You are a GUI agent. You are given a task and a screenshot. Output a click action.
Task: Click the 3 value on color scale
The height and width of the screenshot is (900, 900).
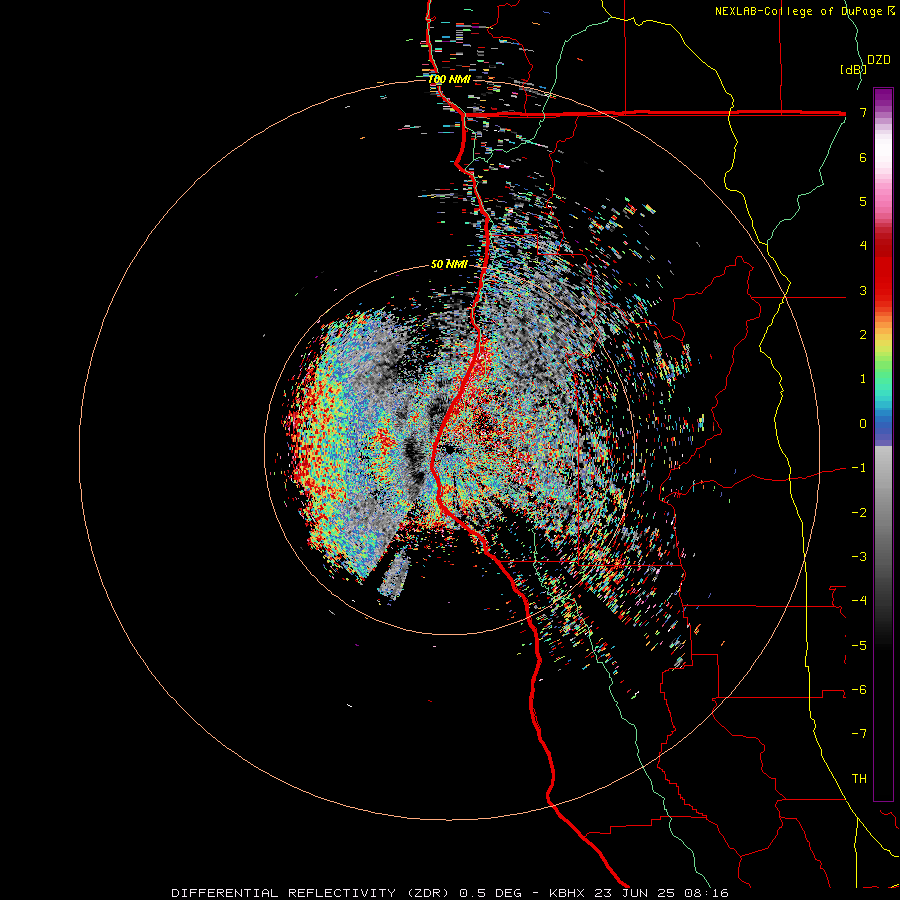863,290
